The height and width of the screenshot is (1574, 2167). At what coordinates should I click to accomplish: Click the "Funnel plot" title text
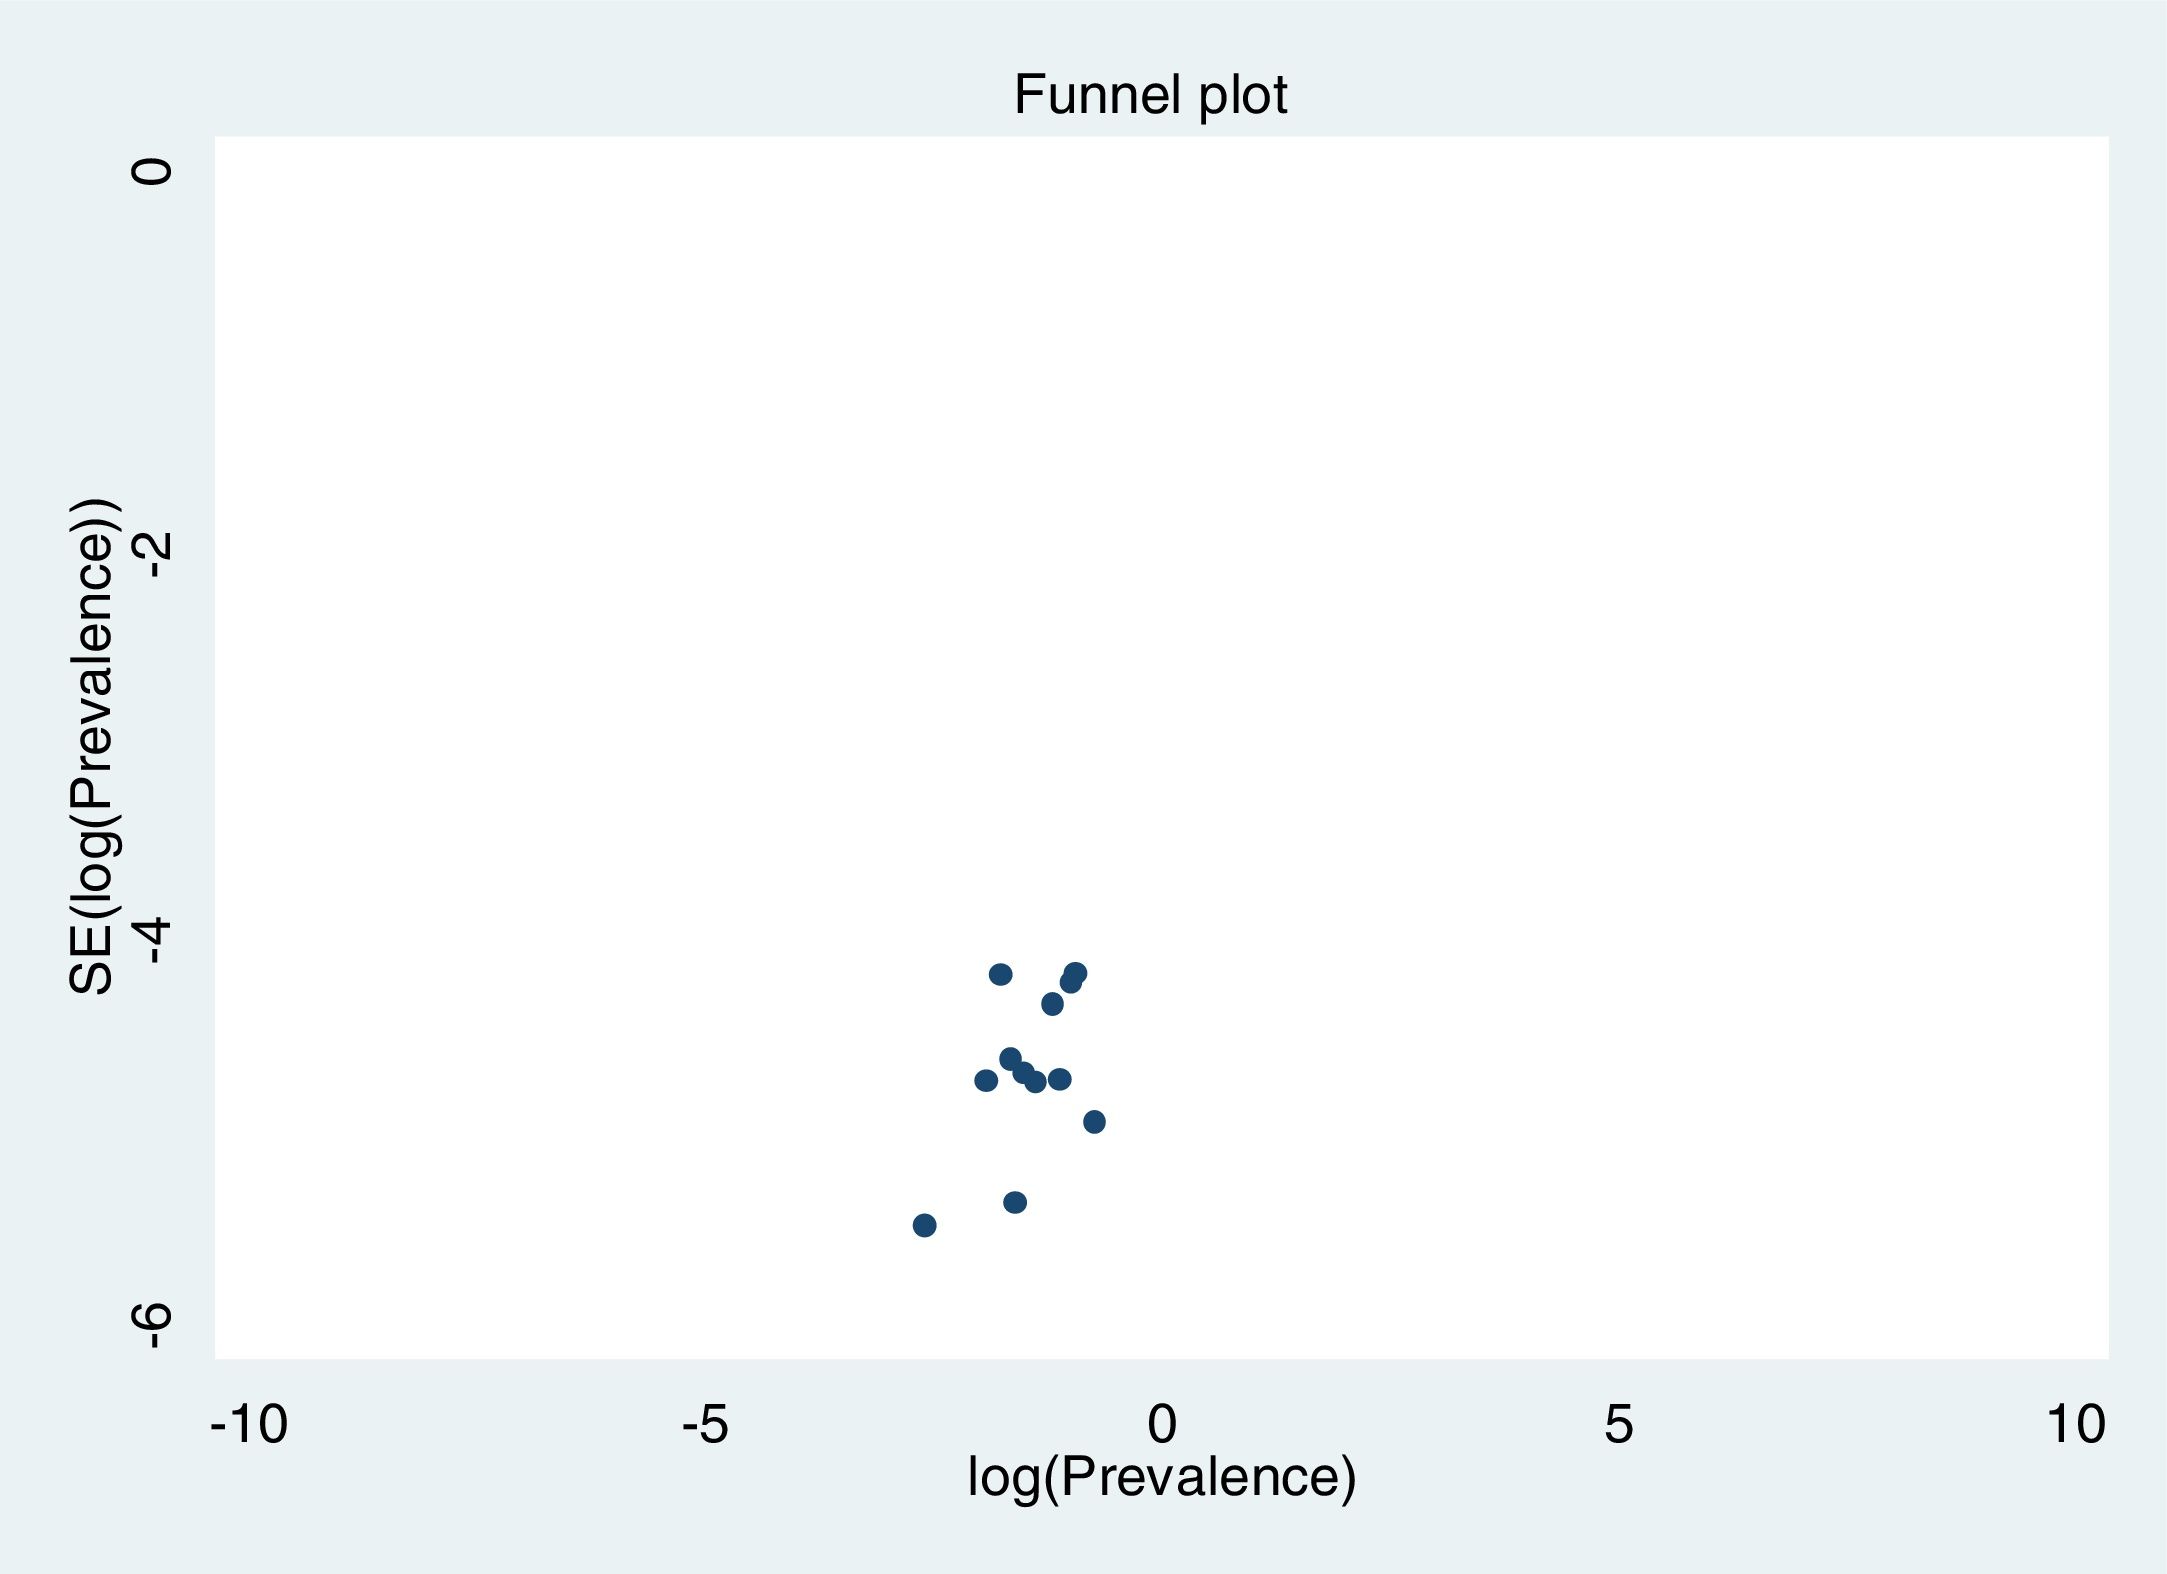pos(1150,96)
